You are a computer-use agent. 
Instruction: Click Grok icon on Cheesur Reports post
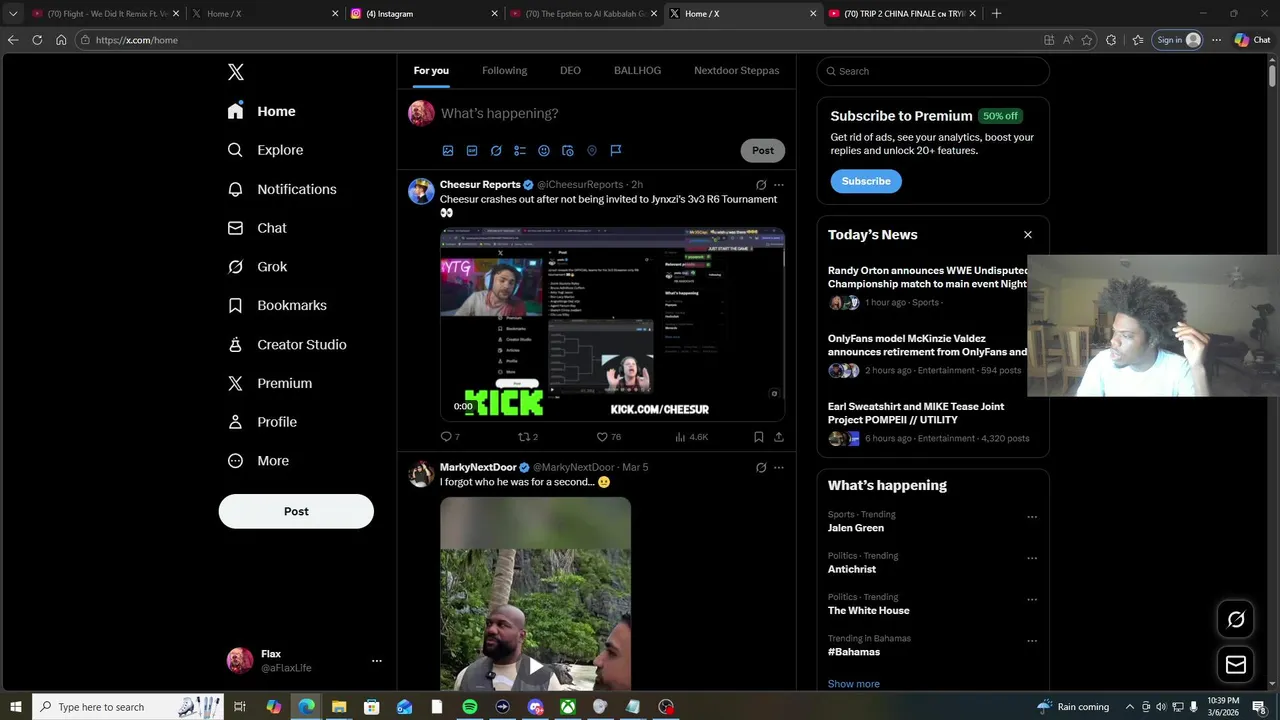[x=761, y=185]
